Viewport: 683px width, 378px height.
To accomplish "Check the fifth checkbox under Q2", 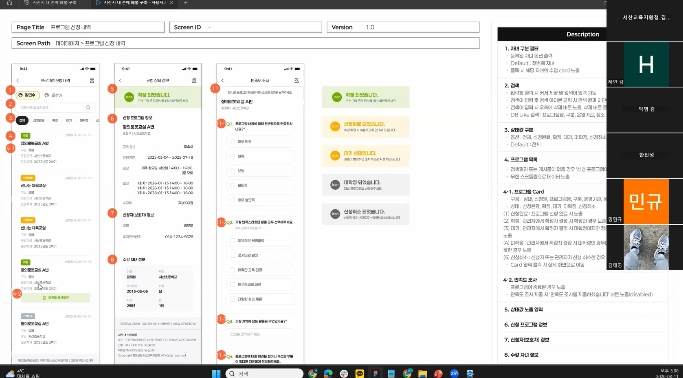I will coord(232,299).
